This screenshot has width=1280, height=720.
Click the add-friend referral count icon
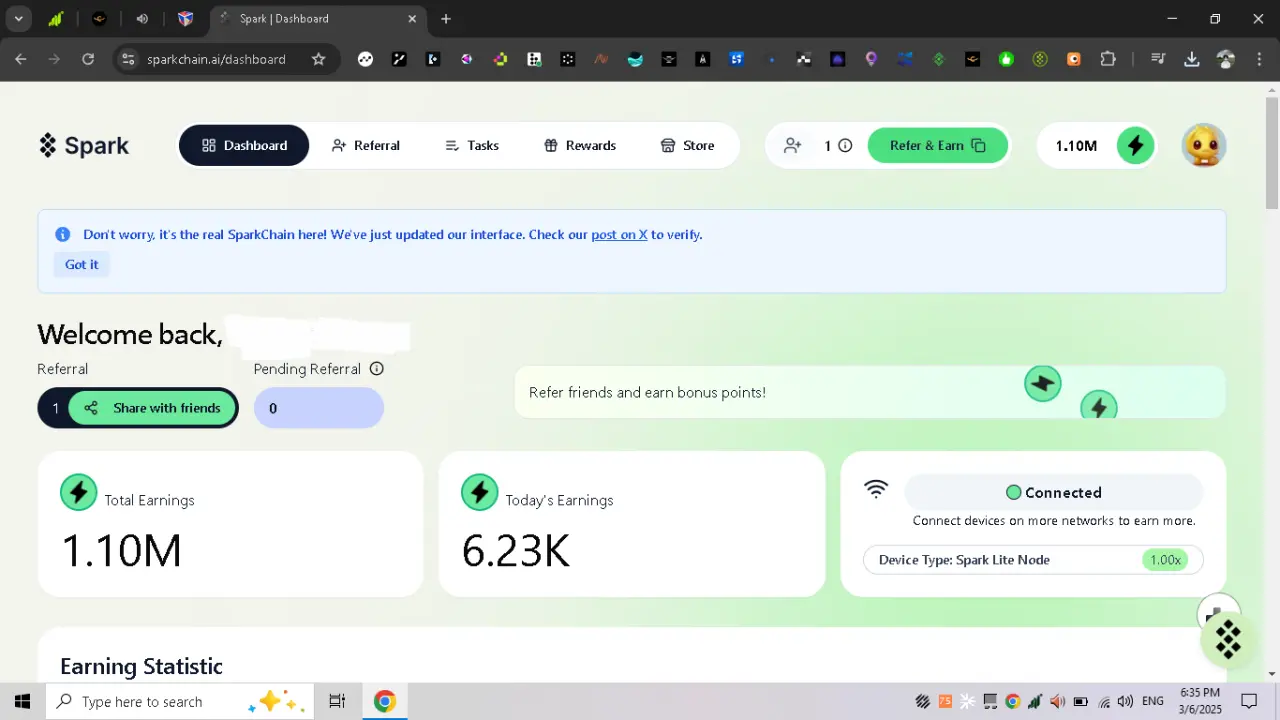793,145
